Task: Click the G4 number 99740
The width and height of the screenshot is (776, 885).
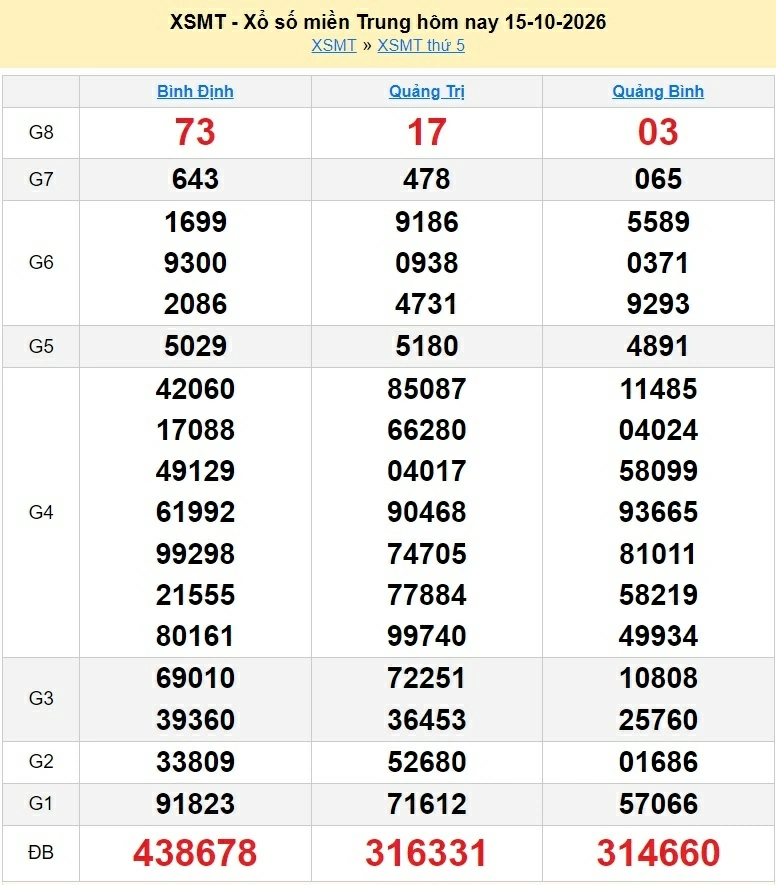Action: [x=427, y=637]
